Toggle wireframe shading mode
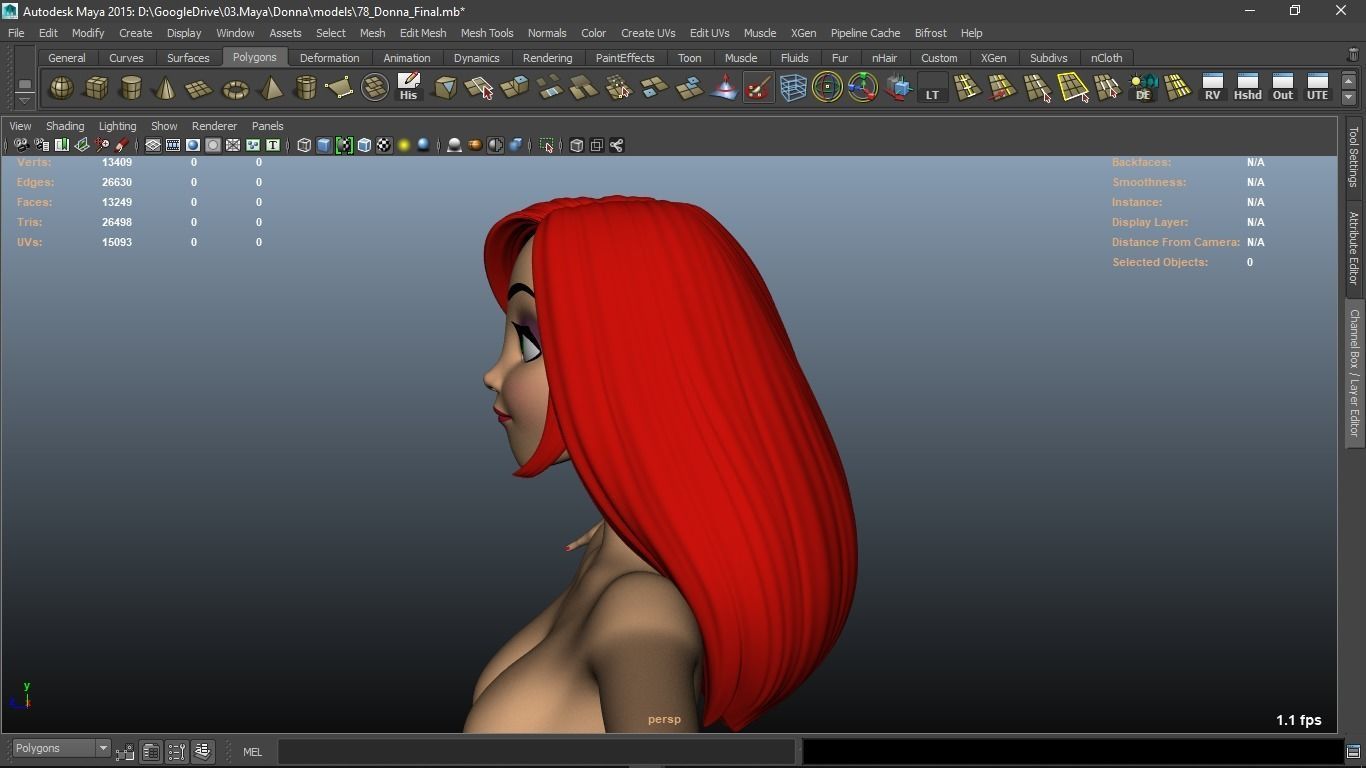The image size is (1366, 768). 304,145
